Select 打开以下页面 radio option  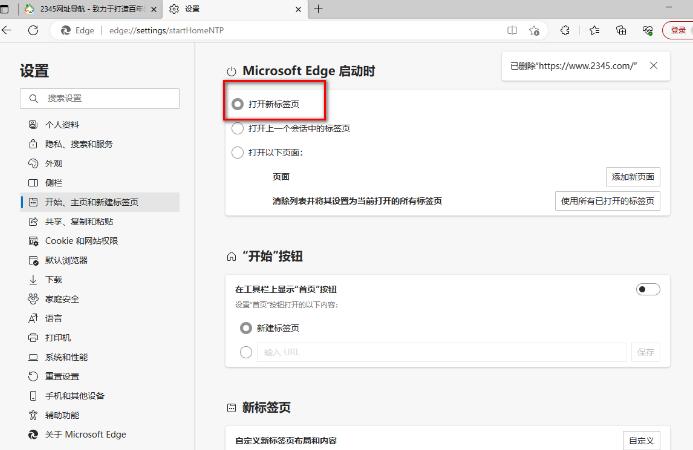coord(238,153)
